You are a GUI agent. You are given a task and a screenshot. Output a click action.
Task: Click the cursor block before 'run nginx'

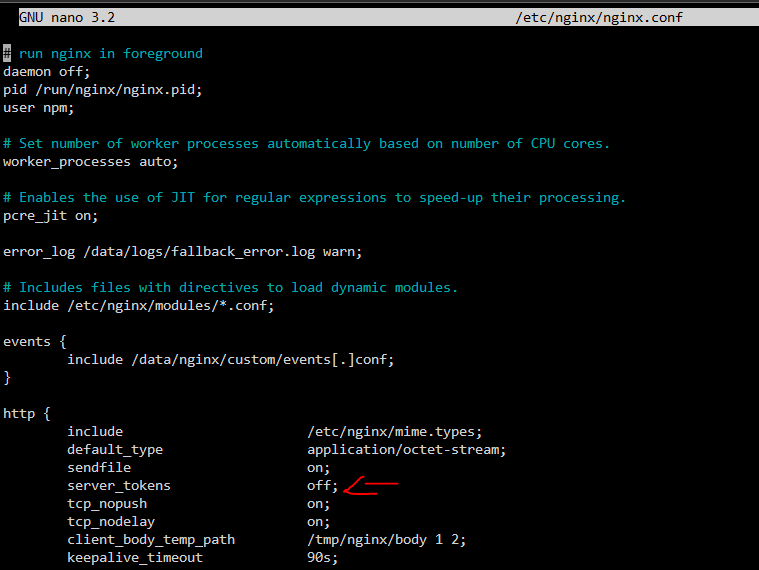click(7, 53)
